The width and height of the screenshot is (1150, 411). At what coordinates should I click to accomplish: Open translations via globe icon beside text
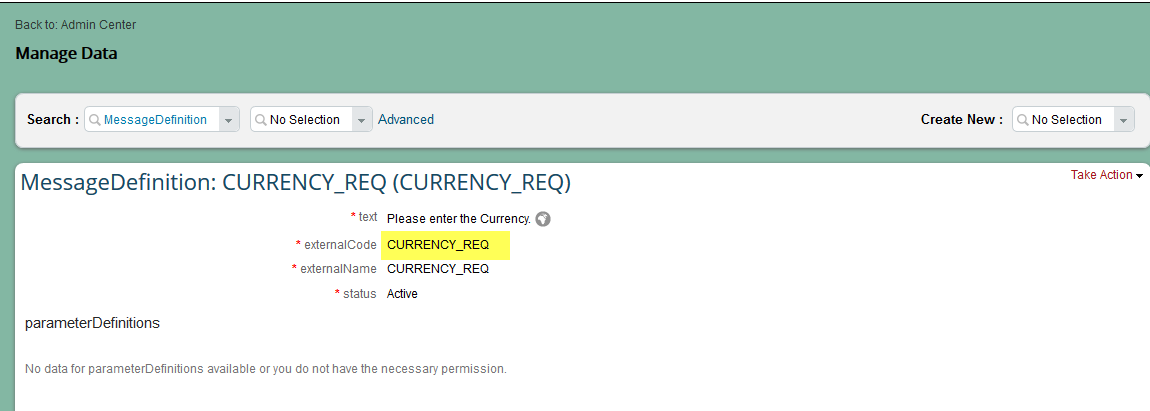(543, 219)
